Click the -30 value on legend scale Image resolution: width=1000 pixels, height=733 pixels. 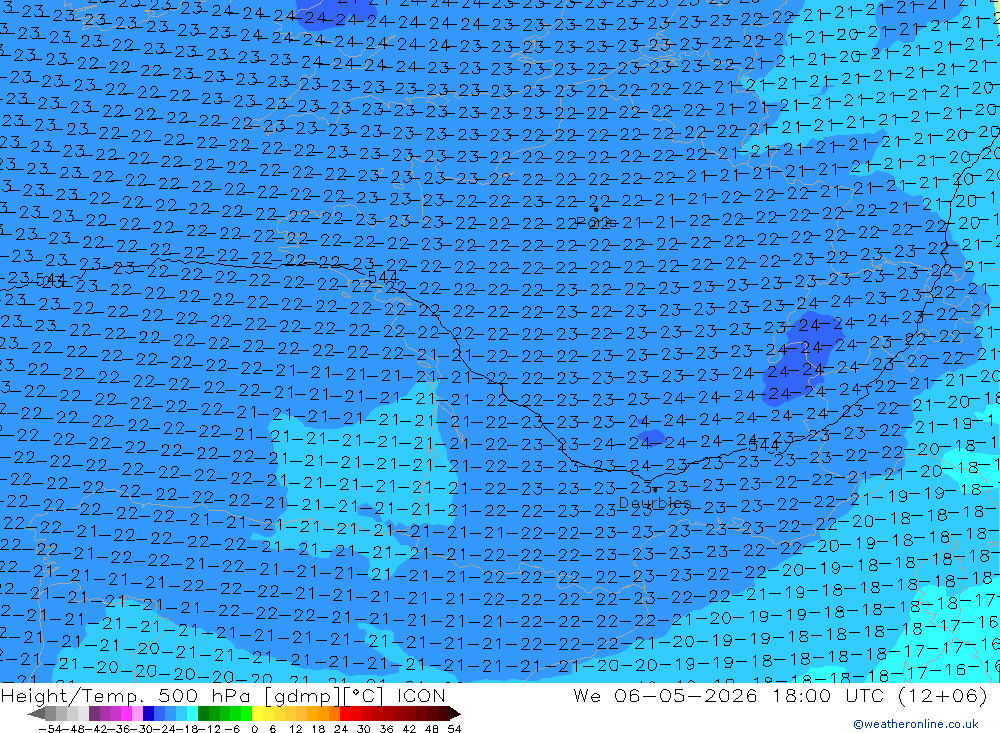tap(142, 729)
